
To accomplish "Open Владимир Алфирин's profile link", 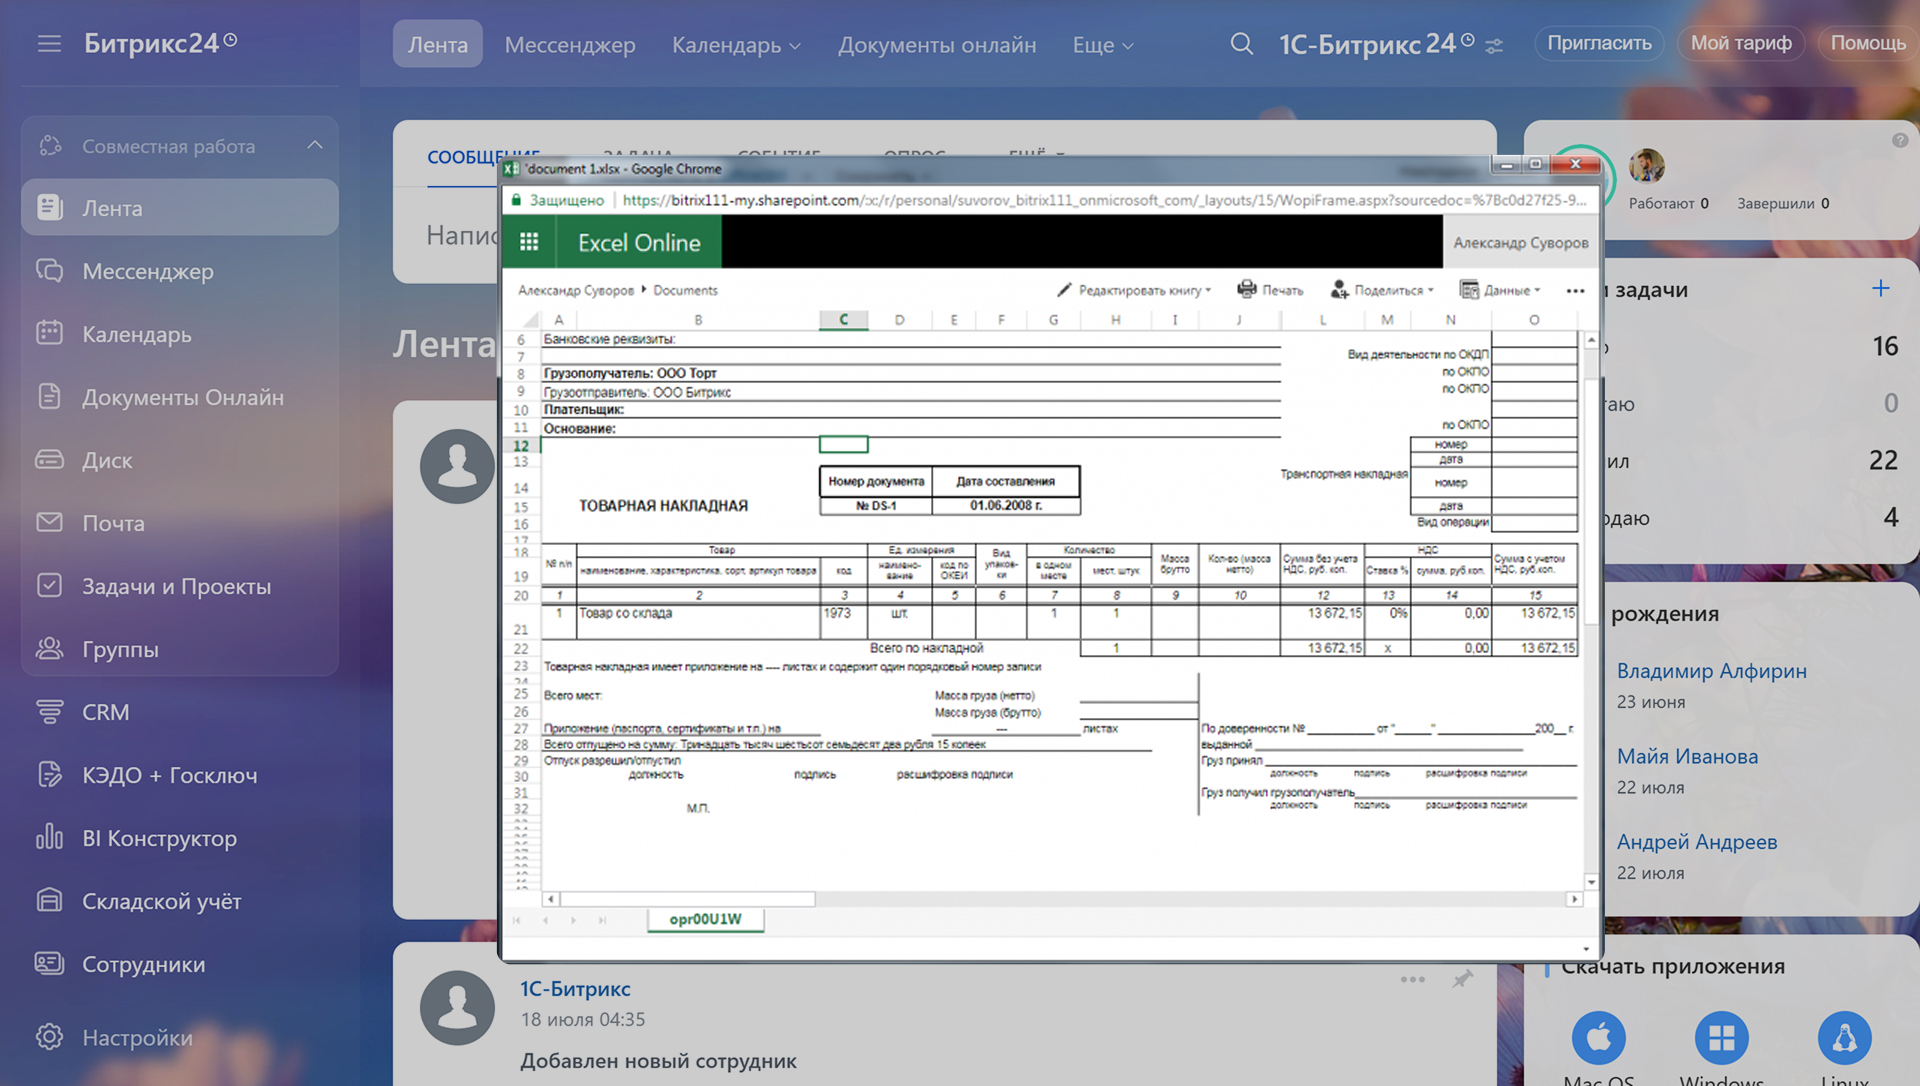I will tap(1711, 671).
